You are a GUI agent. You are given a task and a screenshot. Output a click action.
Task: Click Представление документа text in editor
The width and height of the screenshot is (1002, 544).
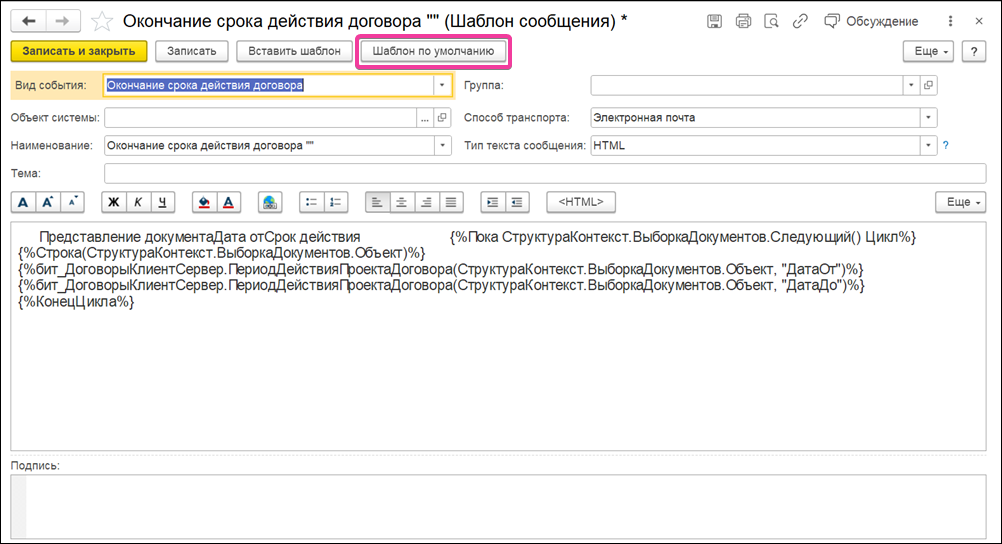coord(126,237)
